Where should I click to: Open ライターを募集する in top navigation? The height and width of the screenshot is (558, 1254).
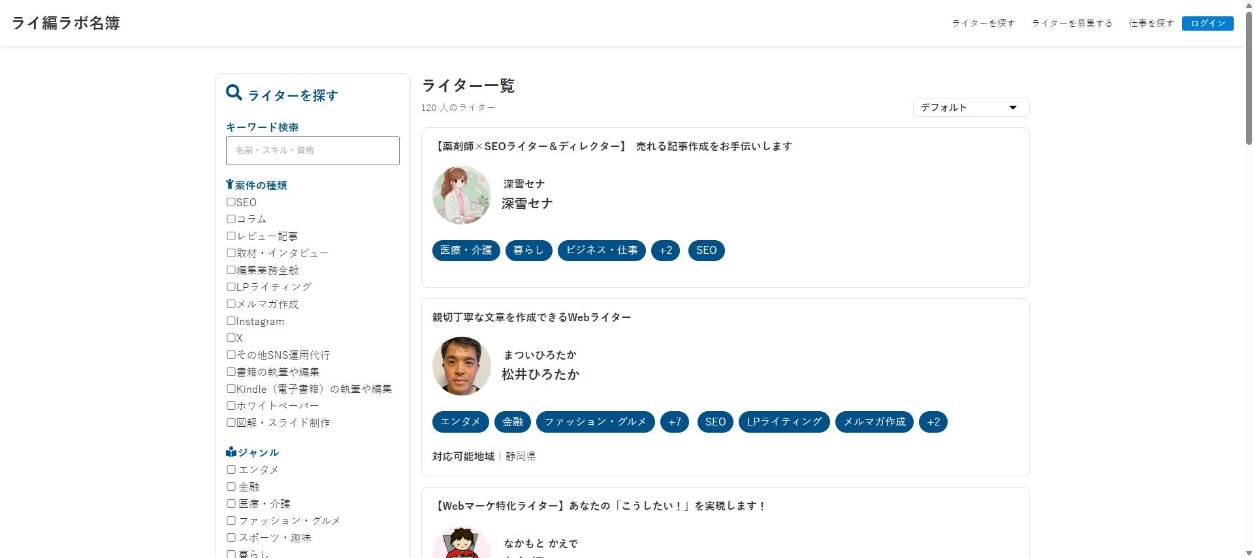point(1072,23)
